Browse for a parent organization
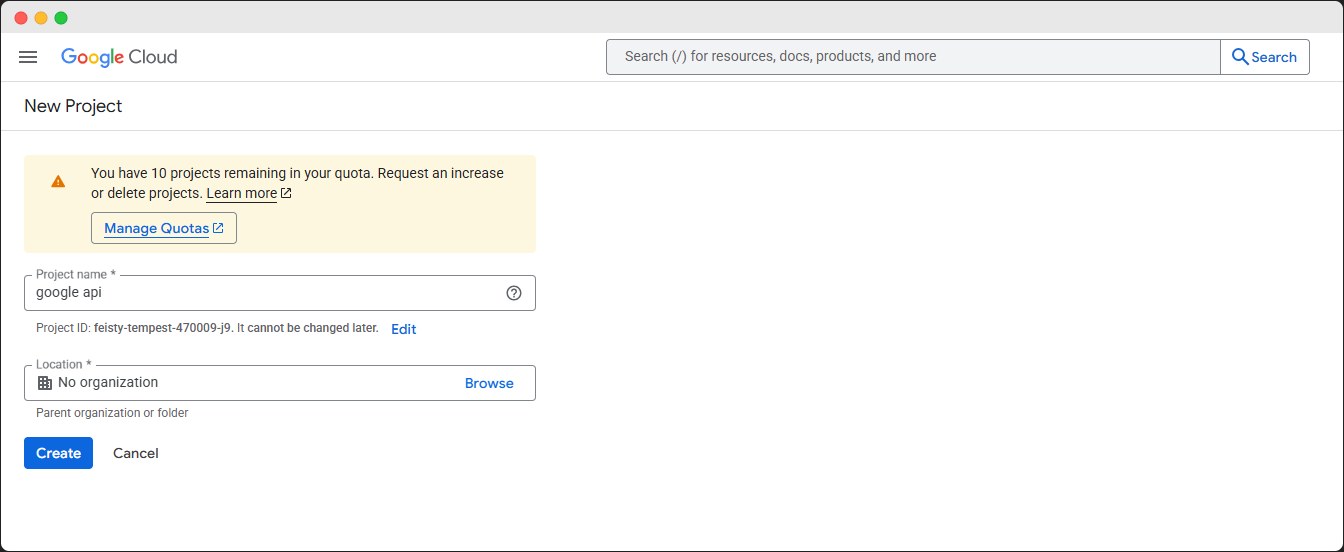Screen dimensions: 1344x552 pyautogui.click(x=489, y=383)
